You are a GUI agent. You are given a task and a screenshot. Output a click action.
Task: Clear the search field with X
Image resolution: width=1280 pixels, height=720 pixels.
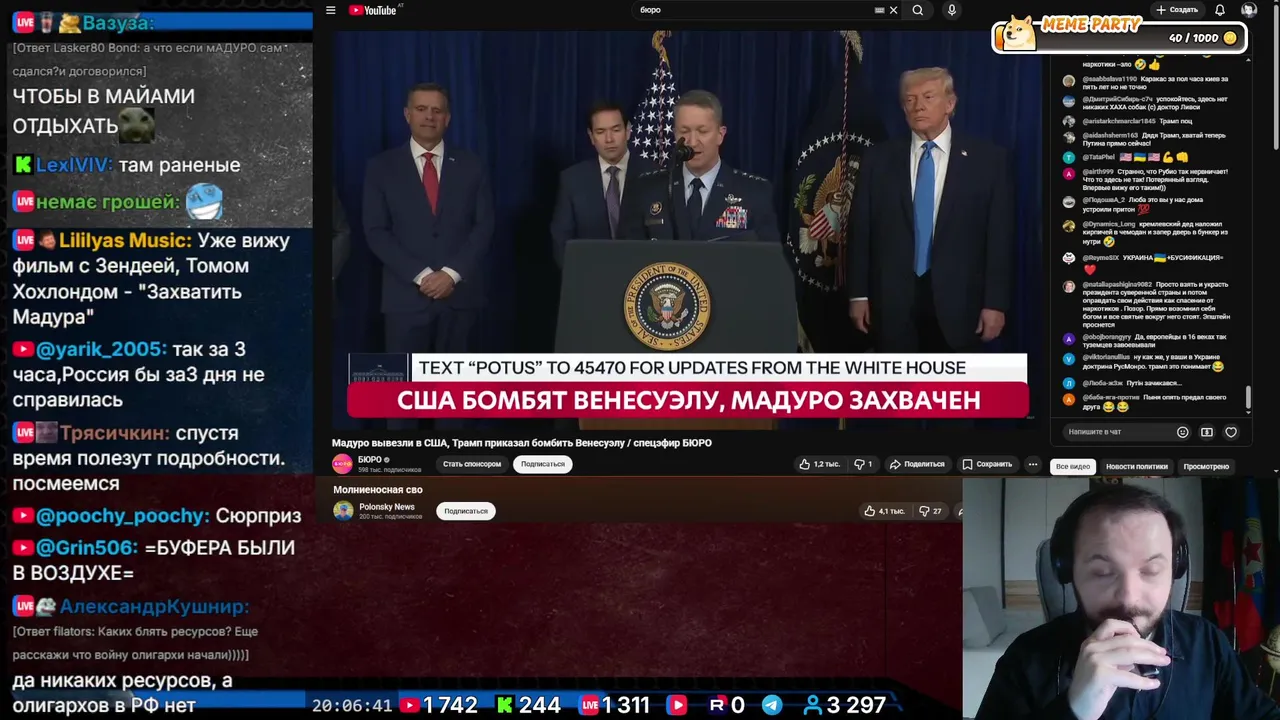pyautogui.click(x=893, y=10)
